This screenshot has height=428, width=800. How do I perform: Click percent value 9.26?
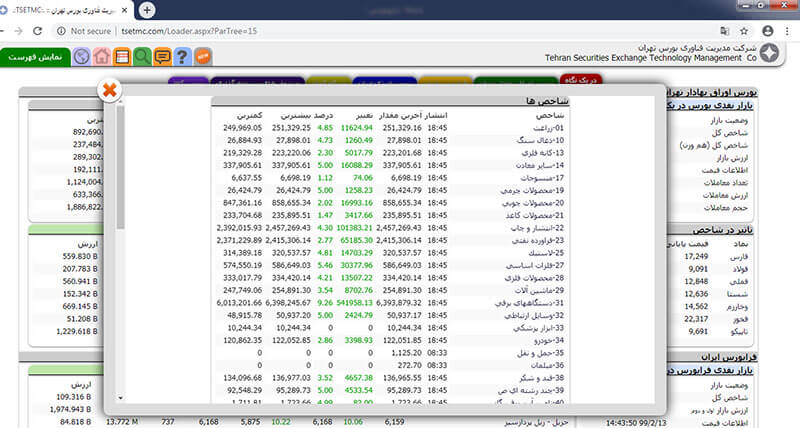[x=325, y=303]
